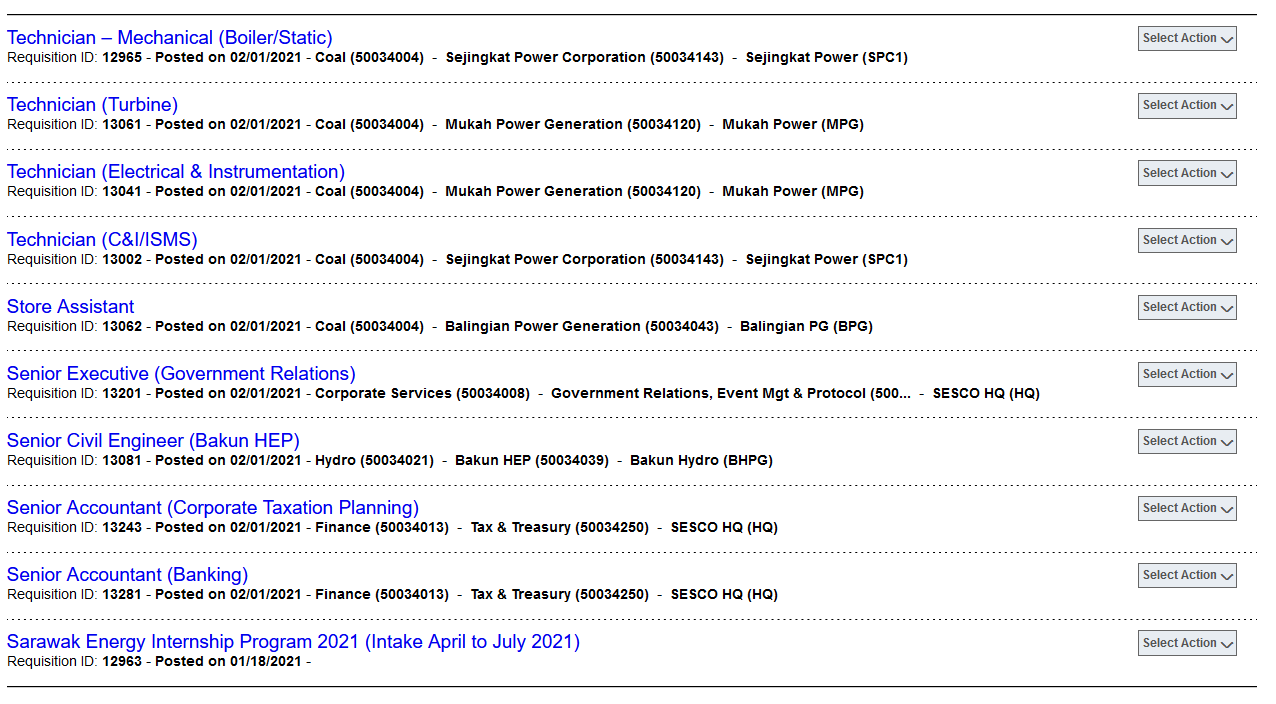Click 'Bakun Hydro (BHPG)' location text
The width and height of the screenshot is (1276, 704).
click(x=701, y=460)
